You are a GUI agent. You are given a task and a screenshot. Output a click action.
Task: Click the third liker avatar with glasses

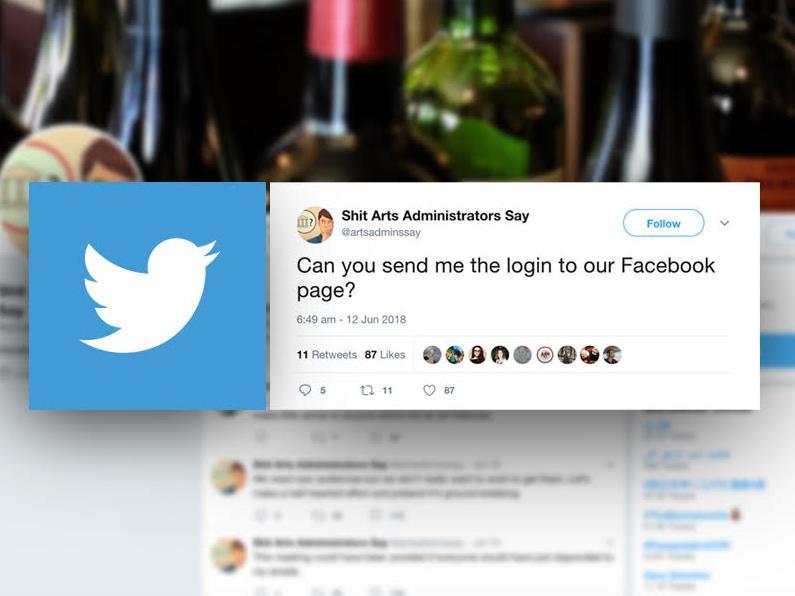point(477,355)
